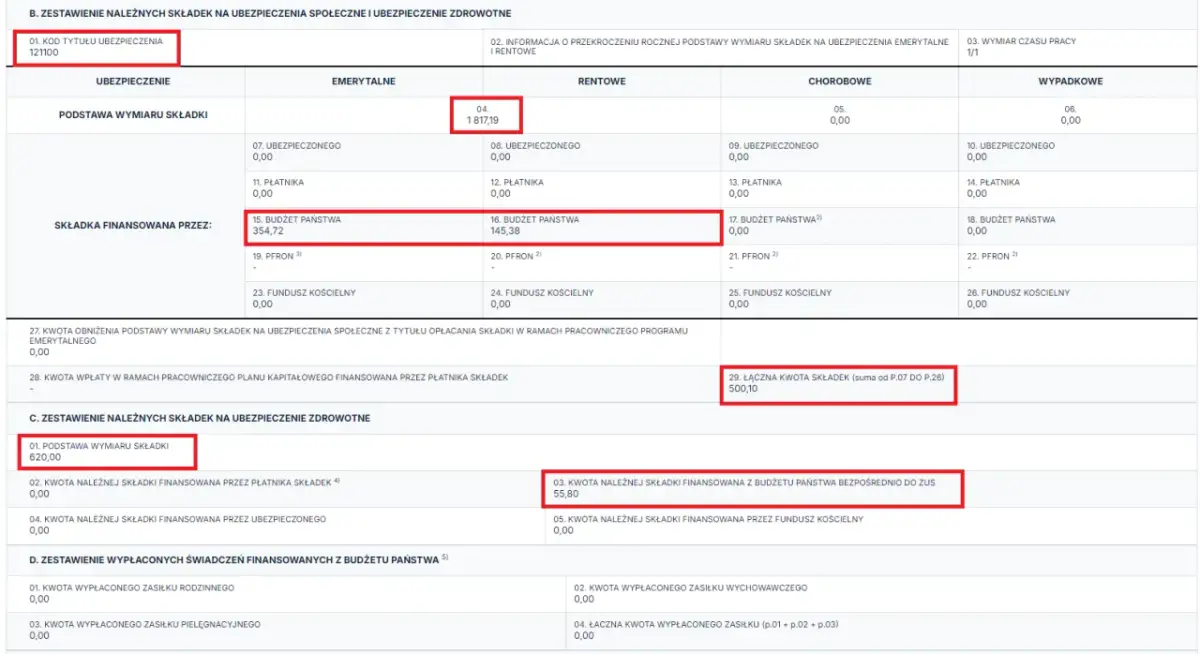Viewport: 1200px width, 654px height.
Task: Click the '21. PFRON' field
Action: pyautogui.click(x=840, y=262)
